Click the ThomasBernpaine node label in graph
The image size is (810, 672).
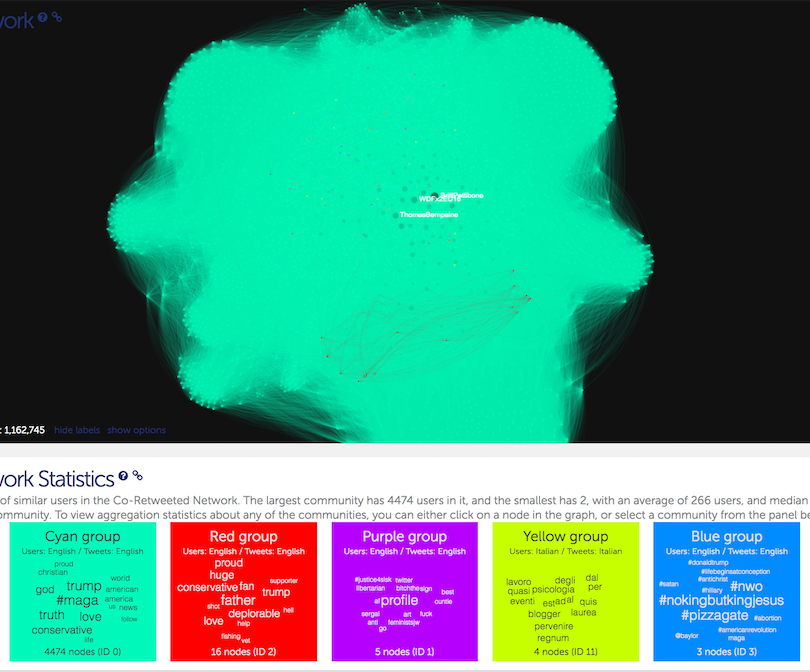[429, 214]
